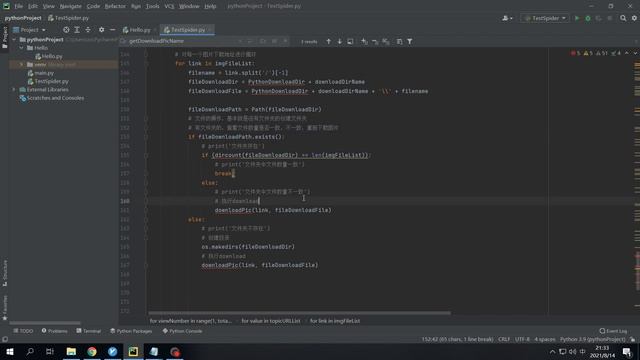Open the Problems tool window
Viewport: 640px width, 360px height.
tap(54, 331)
